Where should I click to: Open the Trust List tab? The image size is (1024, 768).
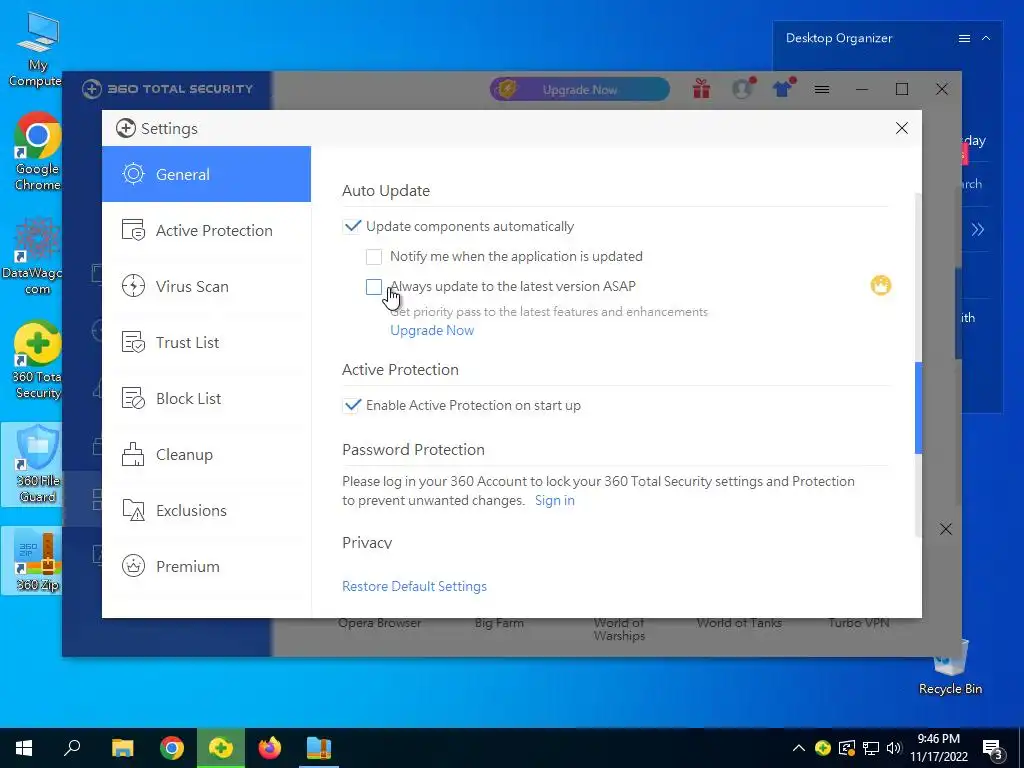click(206, 342)
